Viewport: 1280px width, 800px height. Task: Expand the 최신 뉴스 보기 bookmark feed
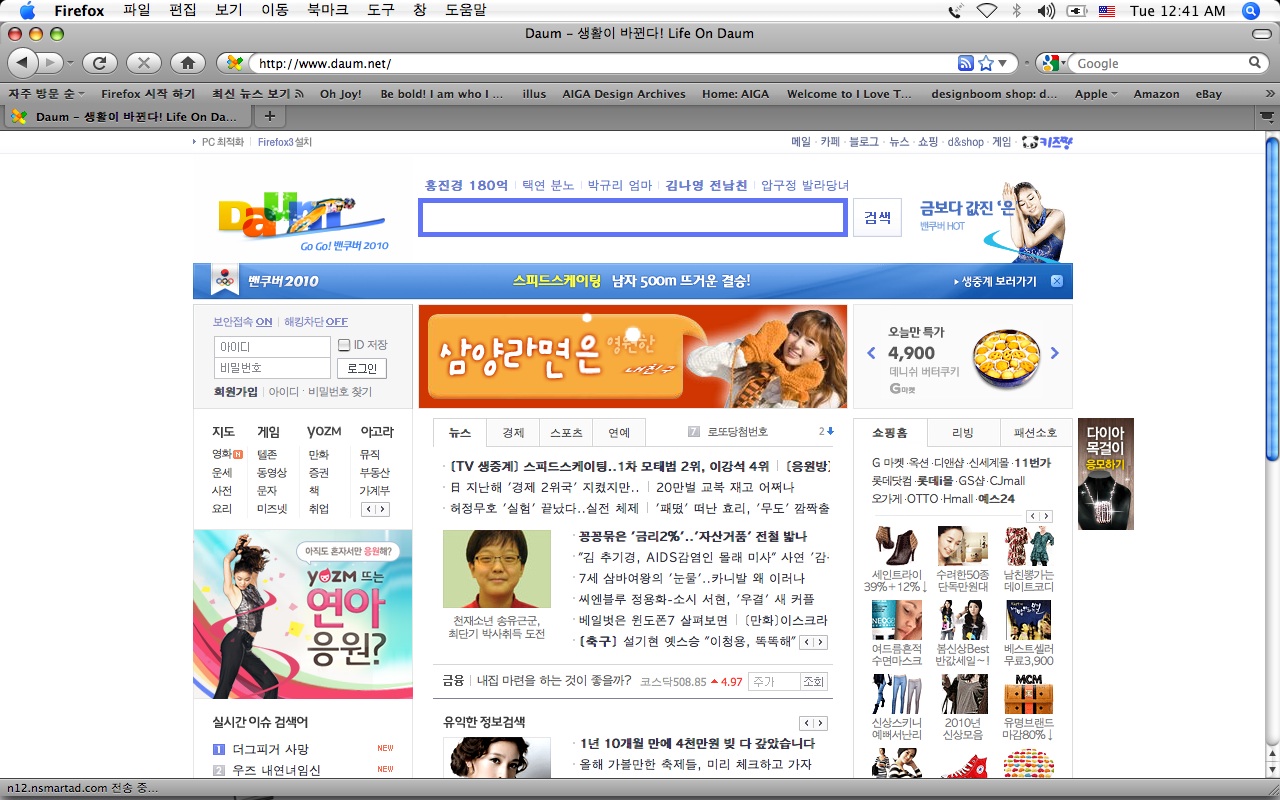point(257,94)
